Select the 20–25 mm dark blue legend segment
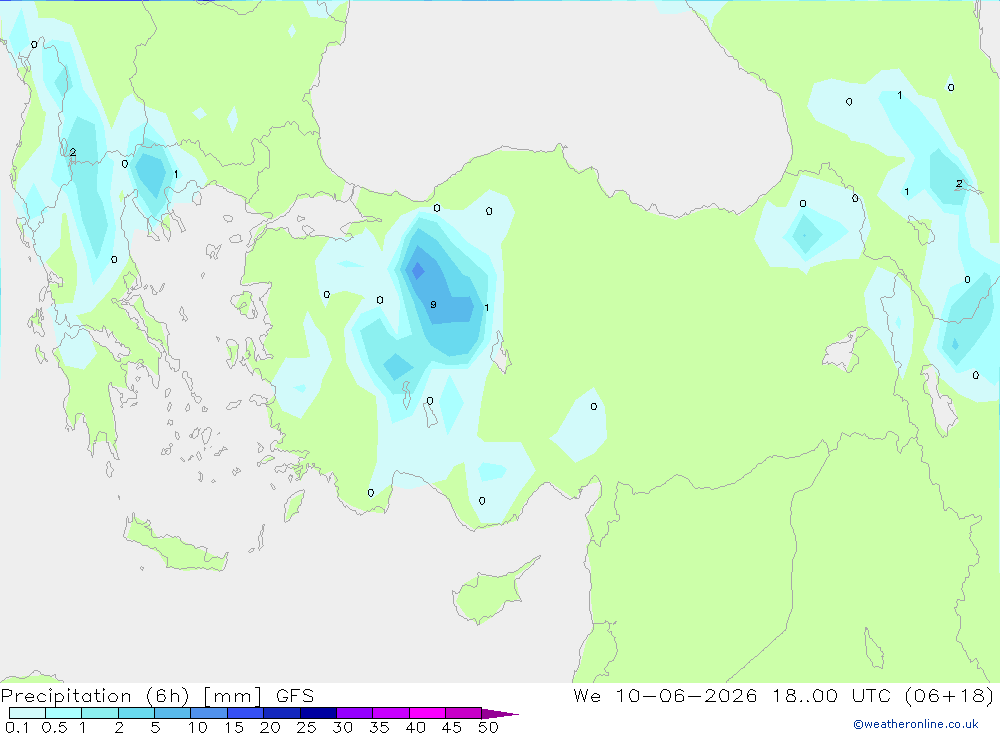Image resolution: width=1000 pixels, height=733 pixels. click(281, 713)
